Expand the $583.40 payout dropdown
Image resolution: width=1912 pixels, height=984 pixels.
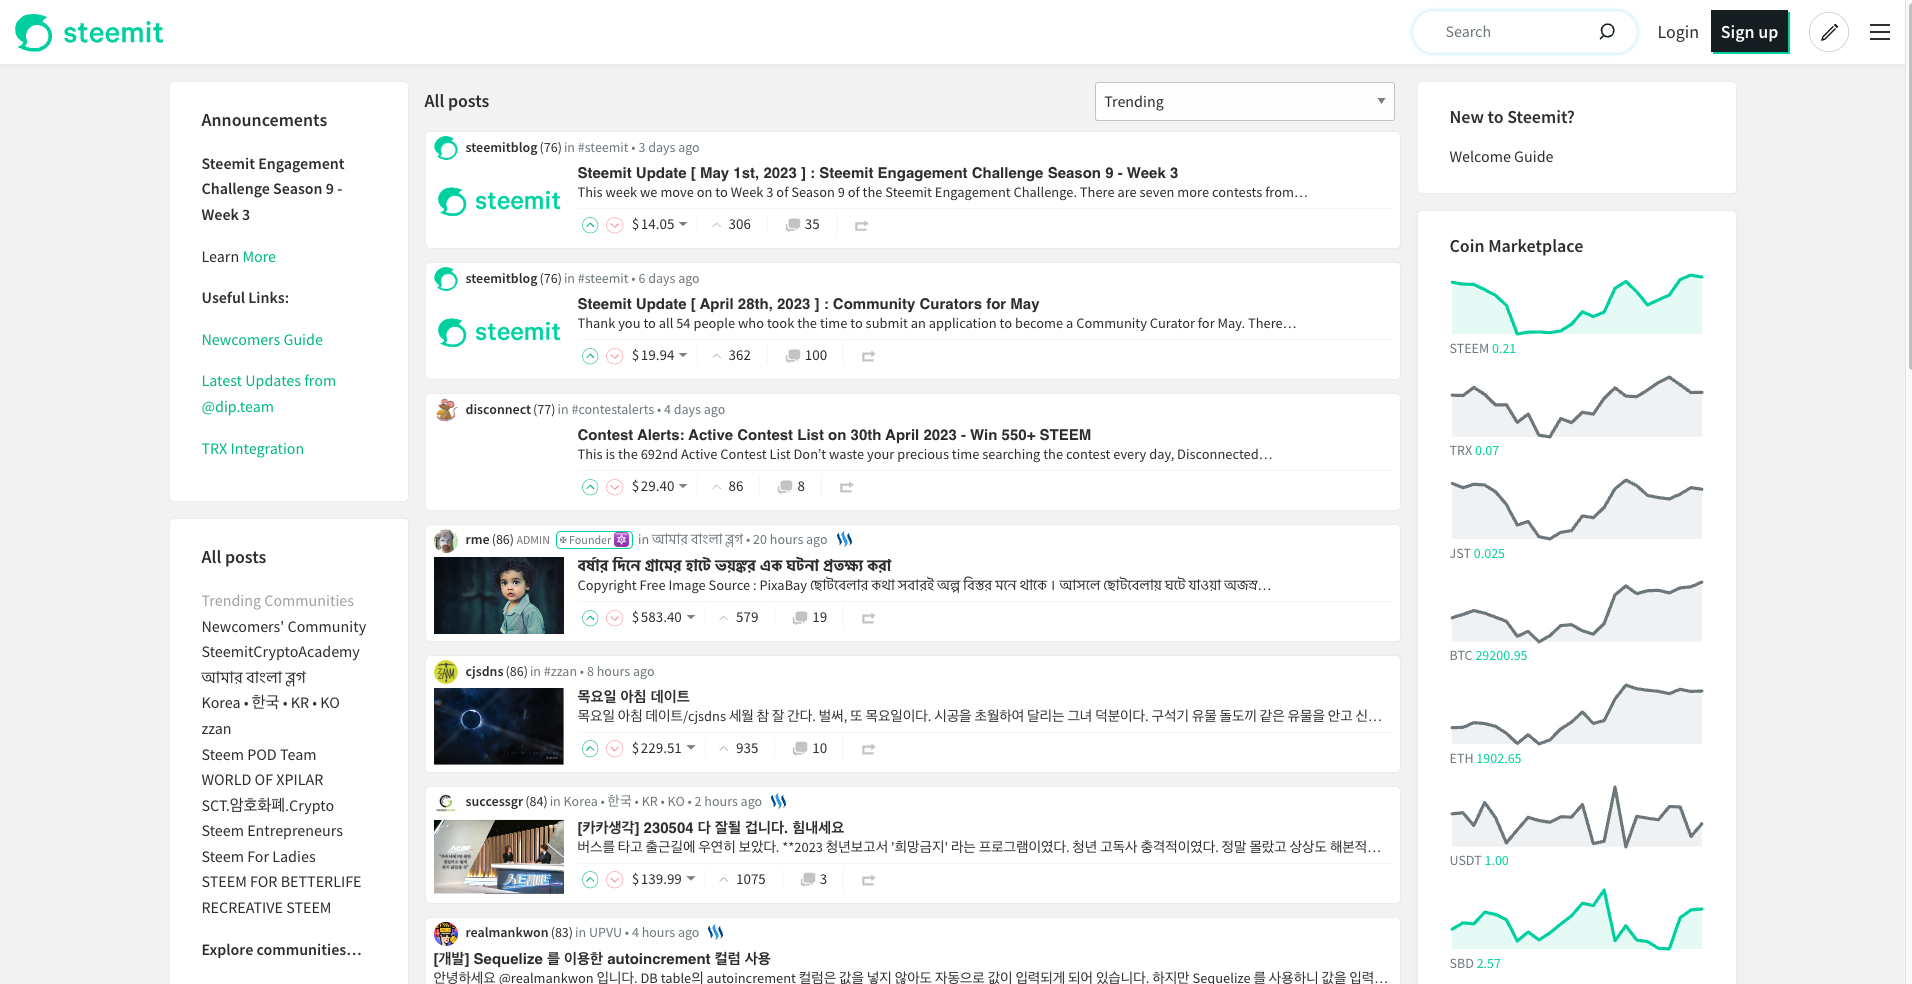(x=663, y=618)
